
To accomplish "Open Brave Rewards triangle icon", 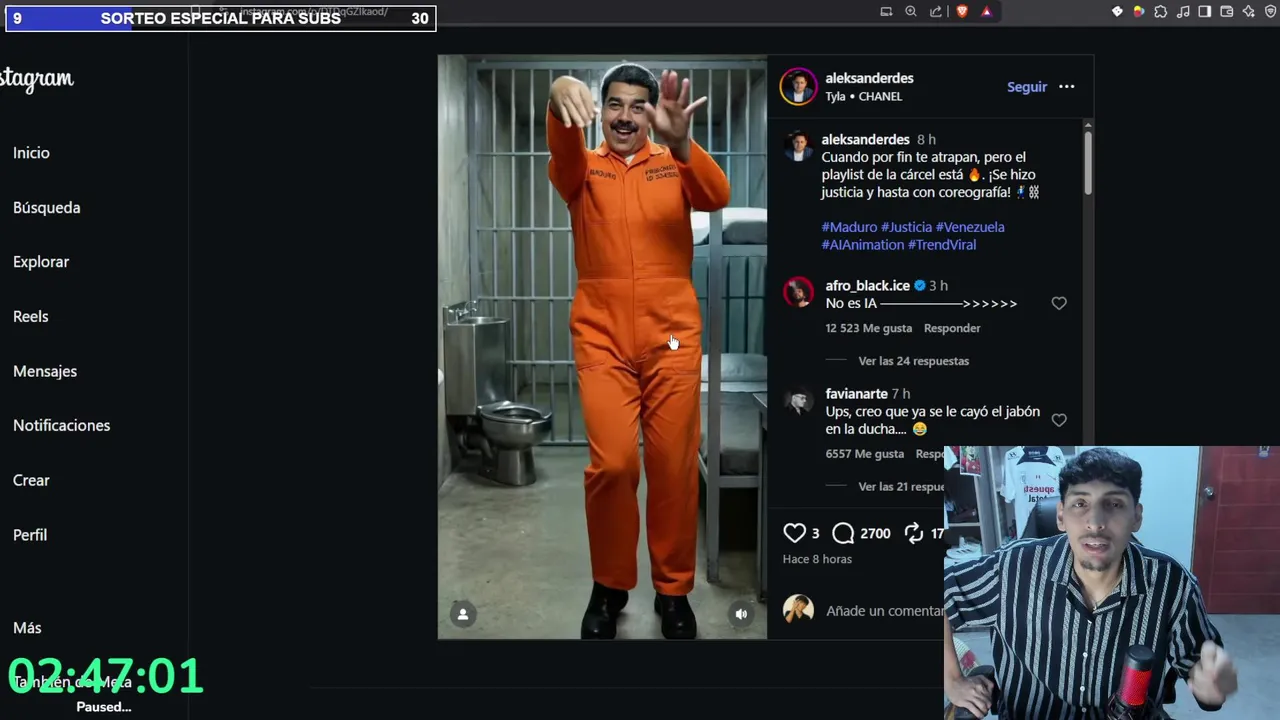I will pos(986,12).
